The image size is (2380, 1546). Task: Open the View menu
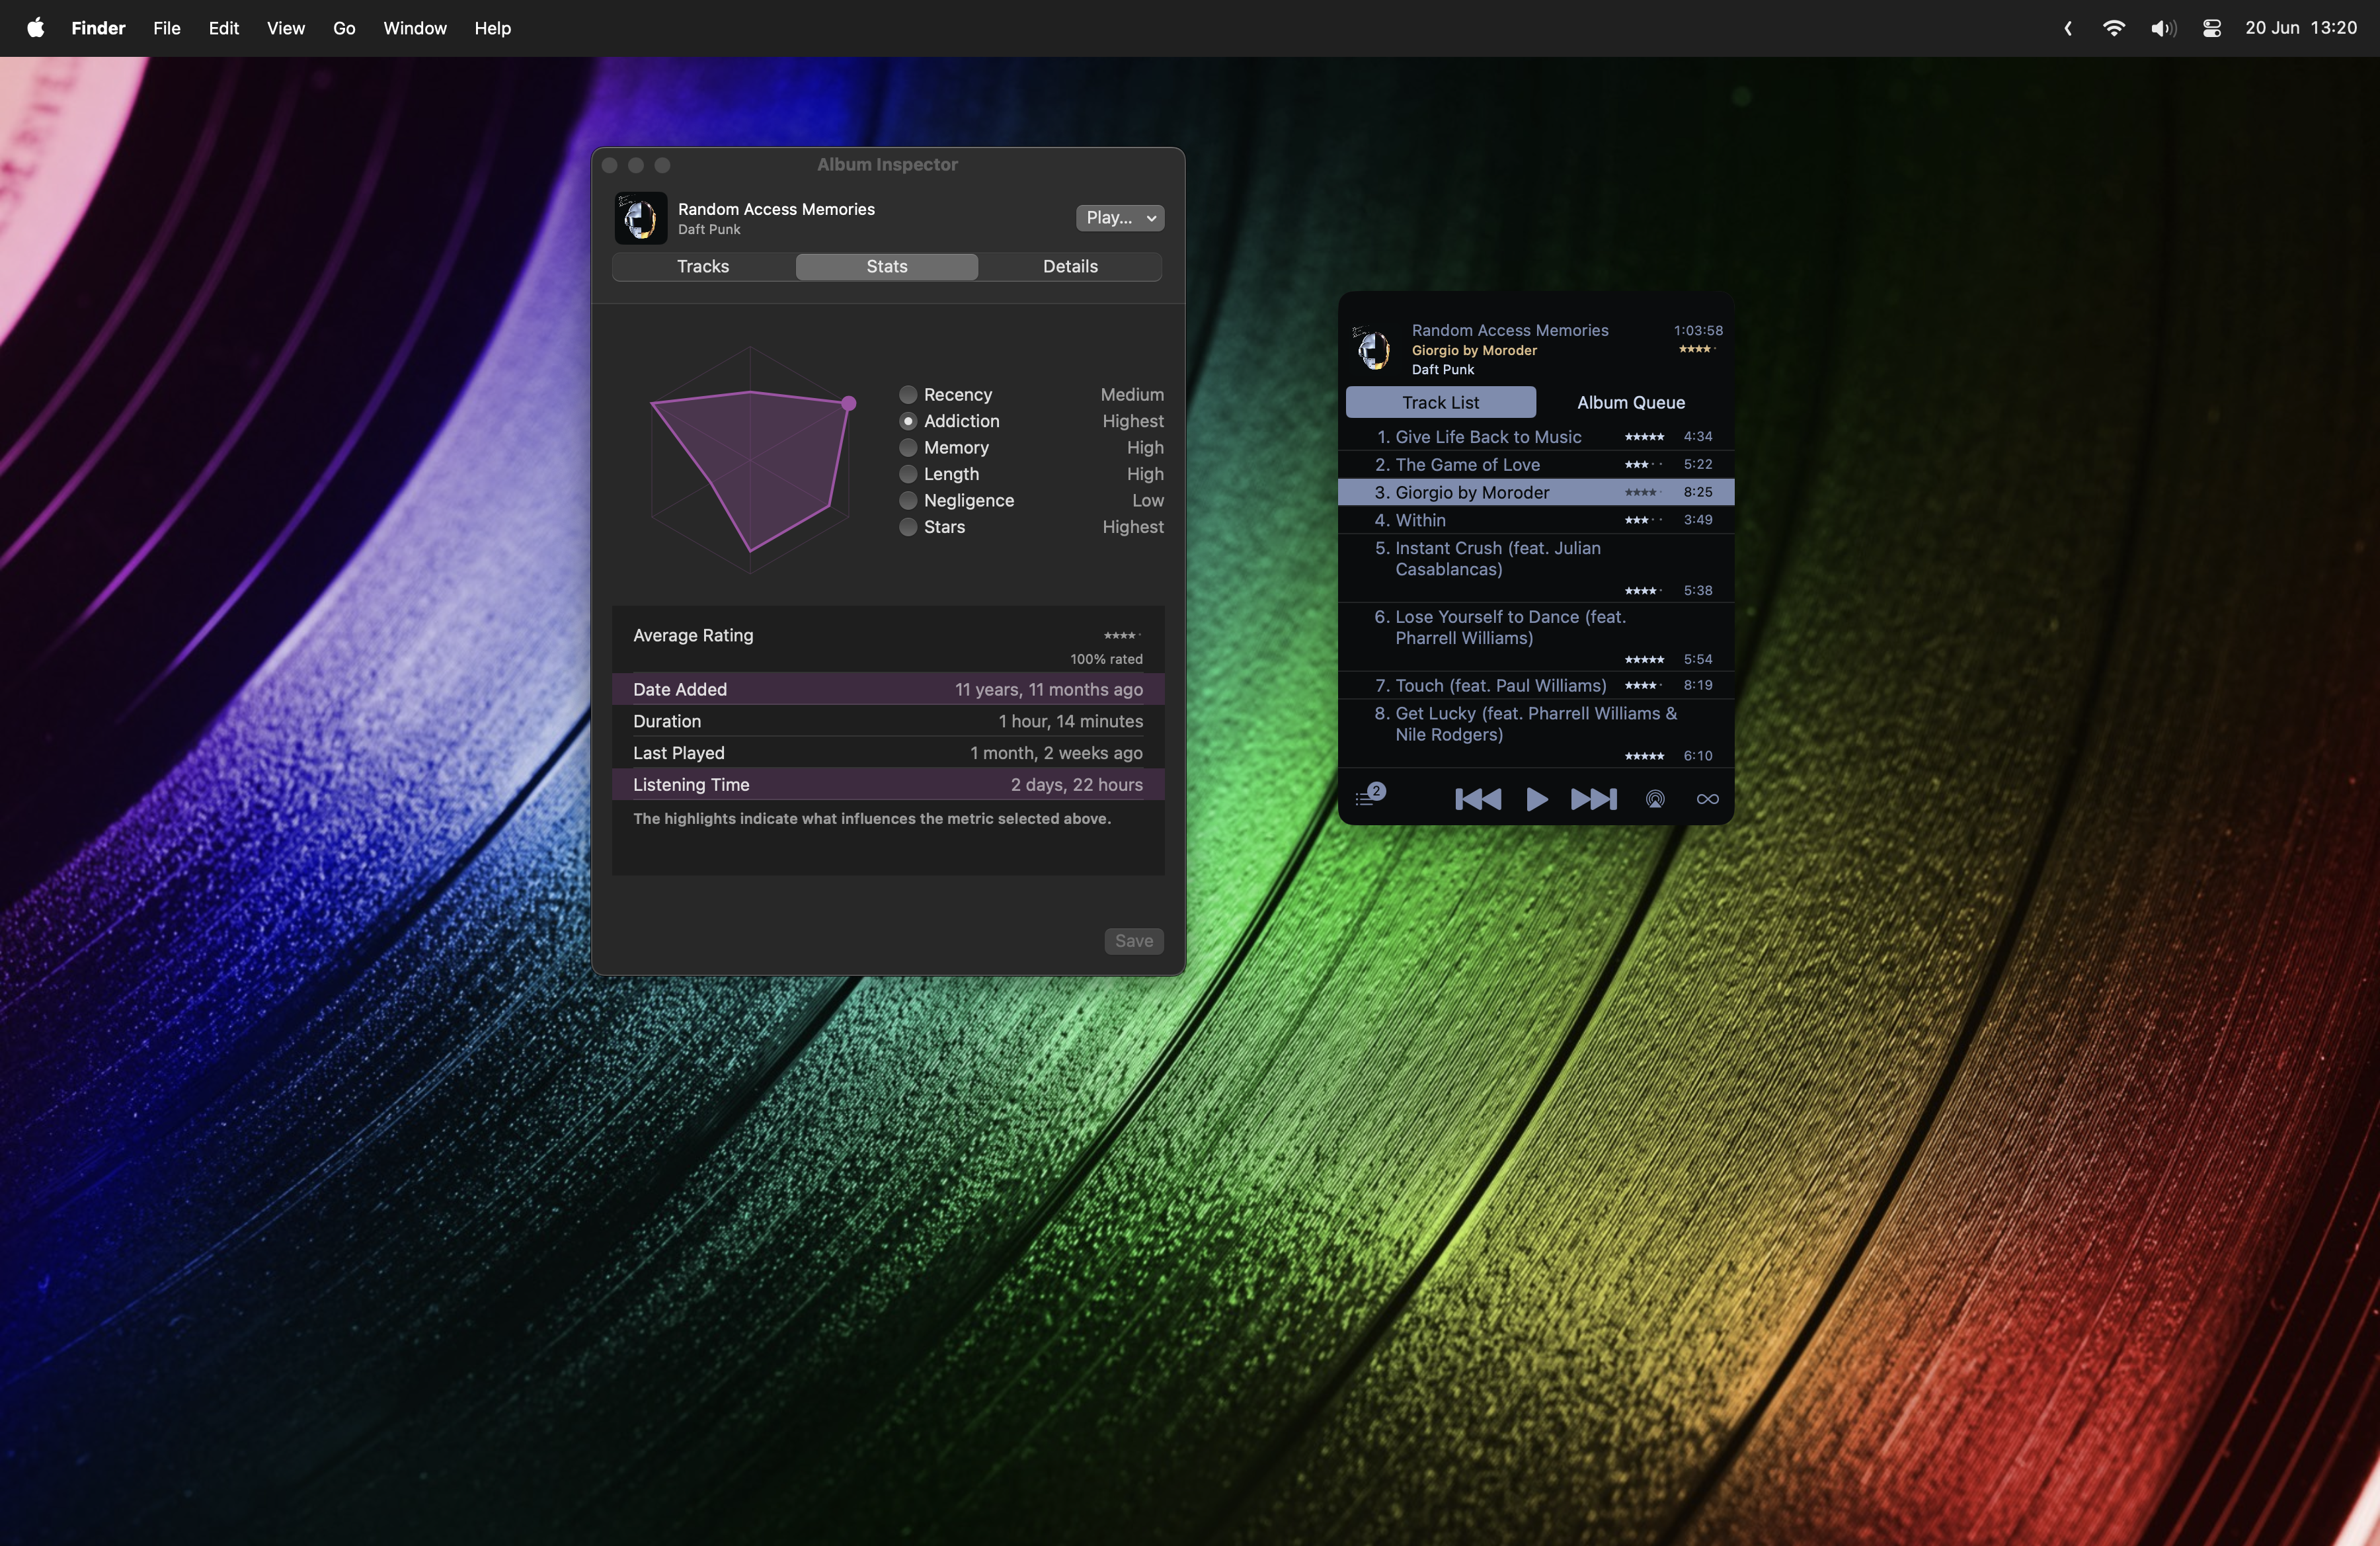286,28
